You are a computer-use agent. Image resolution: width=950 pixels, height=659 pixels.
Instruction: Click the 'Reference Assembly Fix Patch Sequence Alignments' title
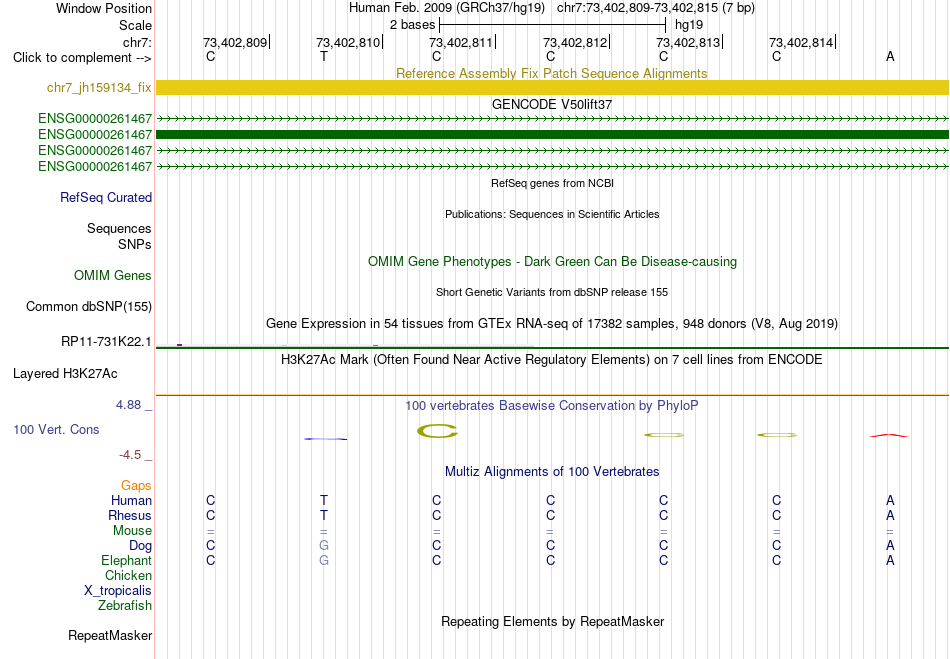tap(551, 73)
